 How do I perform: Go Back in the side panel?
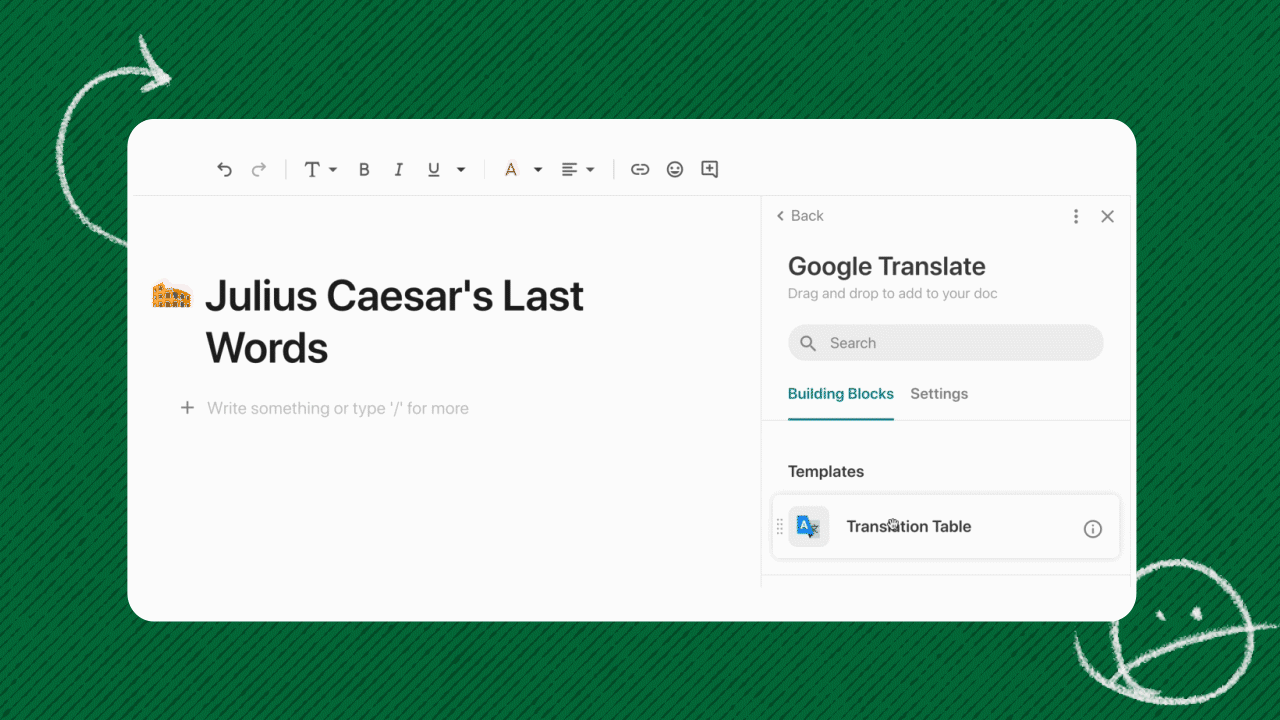click(x=800, y=216)
